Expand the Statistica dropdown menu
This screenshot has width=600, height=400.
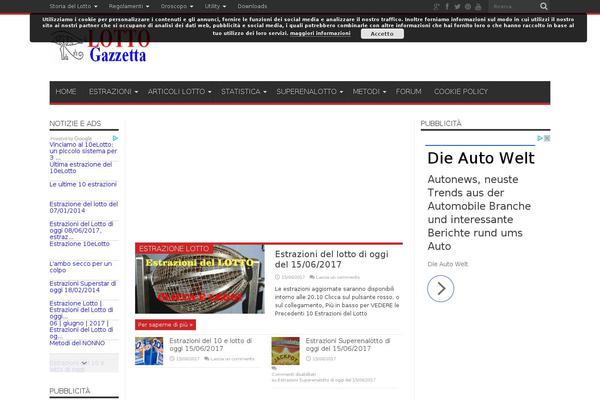(243, 91)
